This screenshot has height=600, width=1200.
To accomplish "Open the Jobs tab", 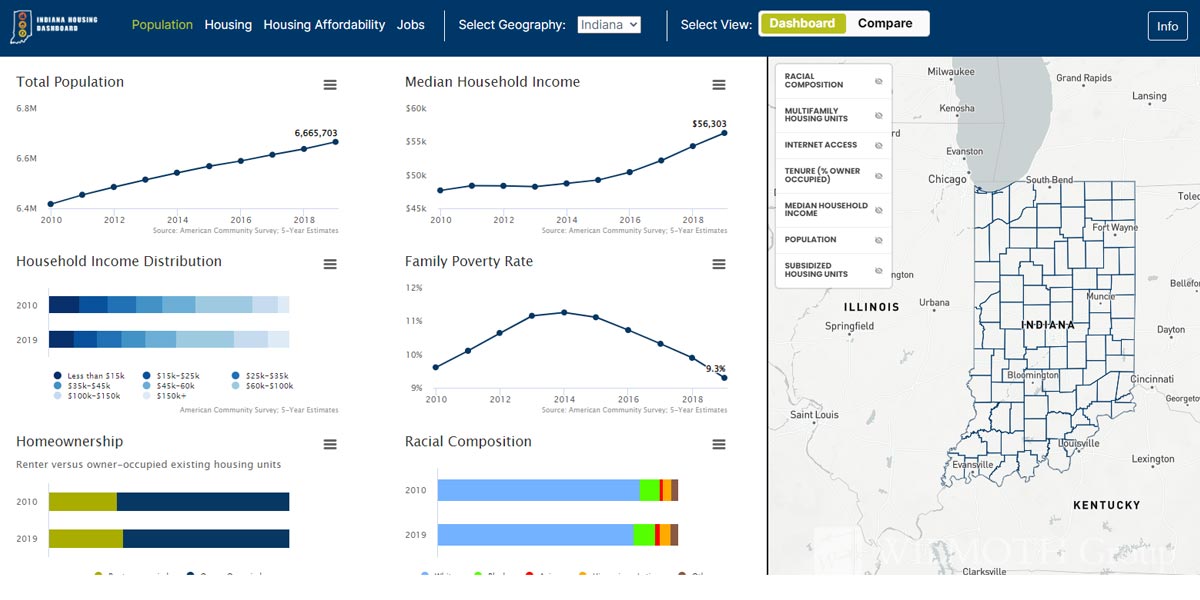I will click(411, 25).
